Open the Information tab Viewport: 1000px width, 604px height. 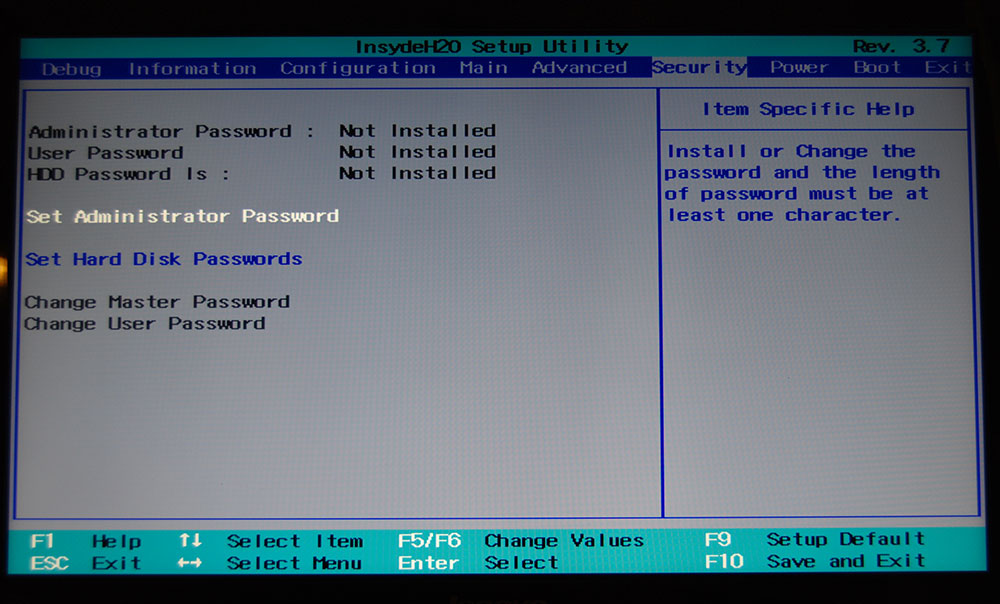(x=192, y=68)
